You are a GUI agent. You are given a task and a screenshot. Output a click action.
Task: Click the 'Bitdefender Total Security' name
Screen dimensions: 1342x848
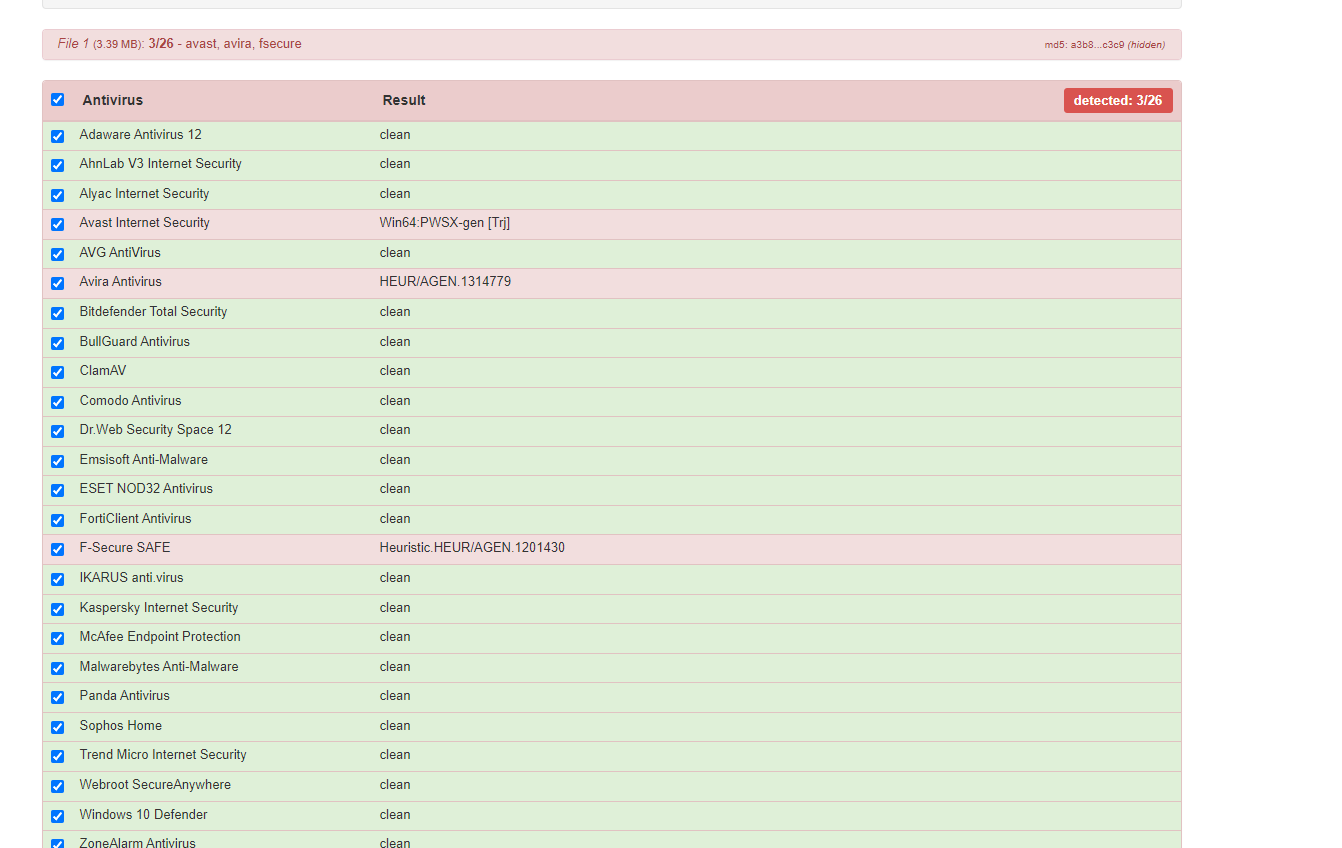coord(153,312)
